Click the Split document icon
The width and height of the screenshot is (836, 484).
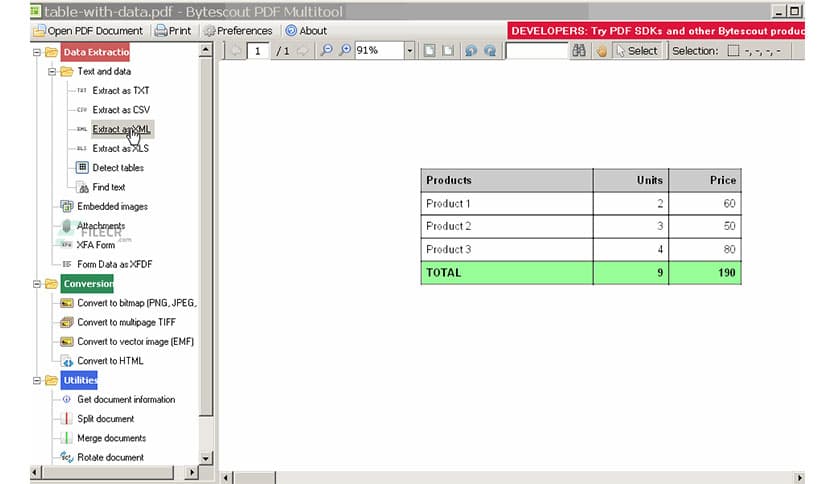(x=67, y=418)
